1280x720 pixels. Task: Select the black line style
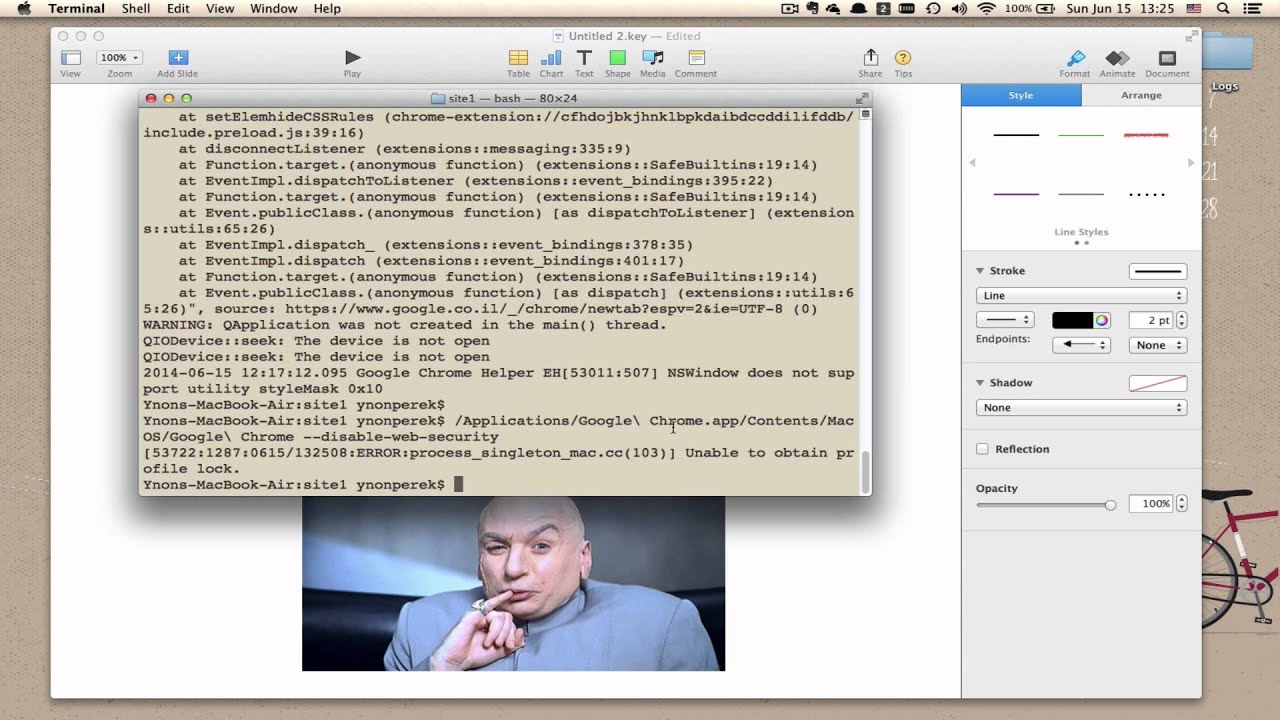(x=1016, y=134)
